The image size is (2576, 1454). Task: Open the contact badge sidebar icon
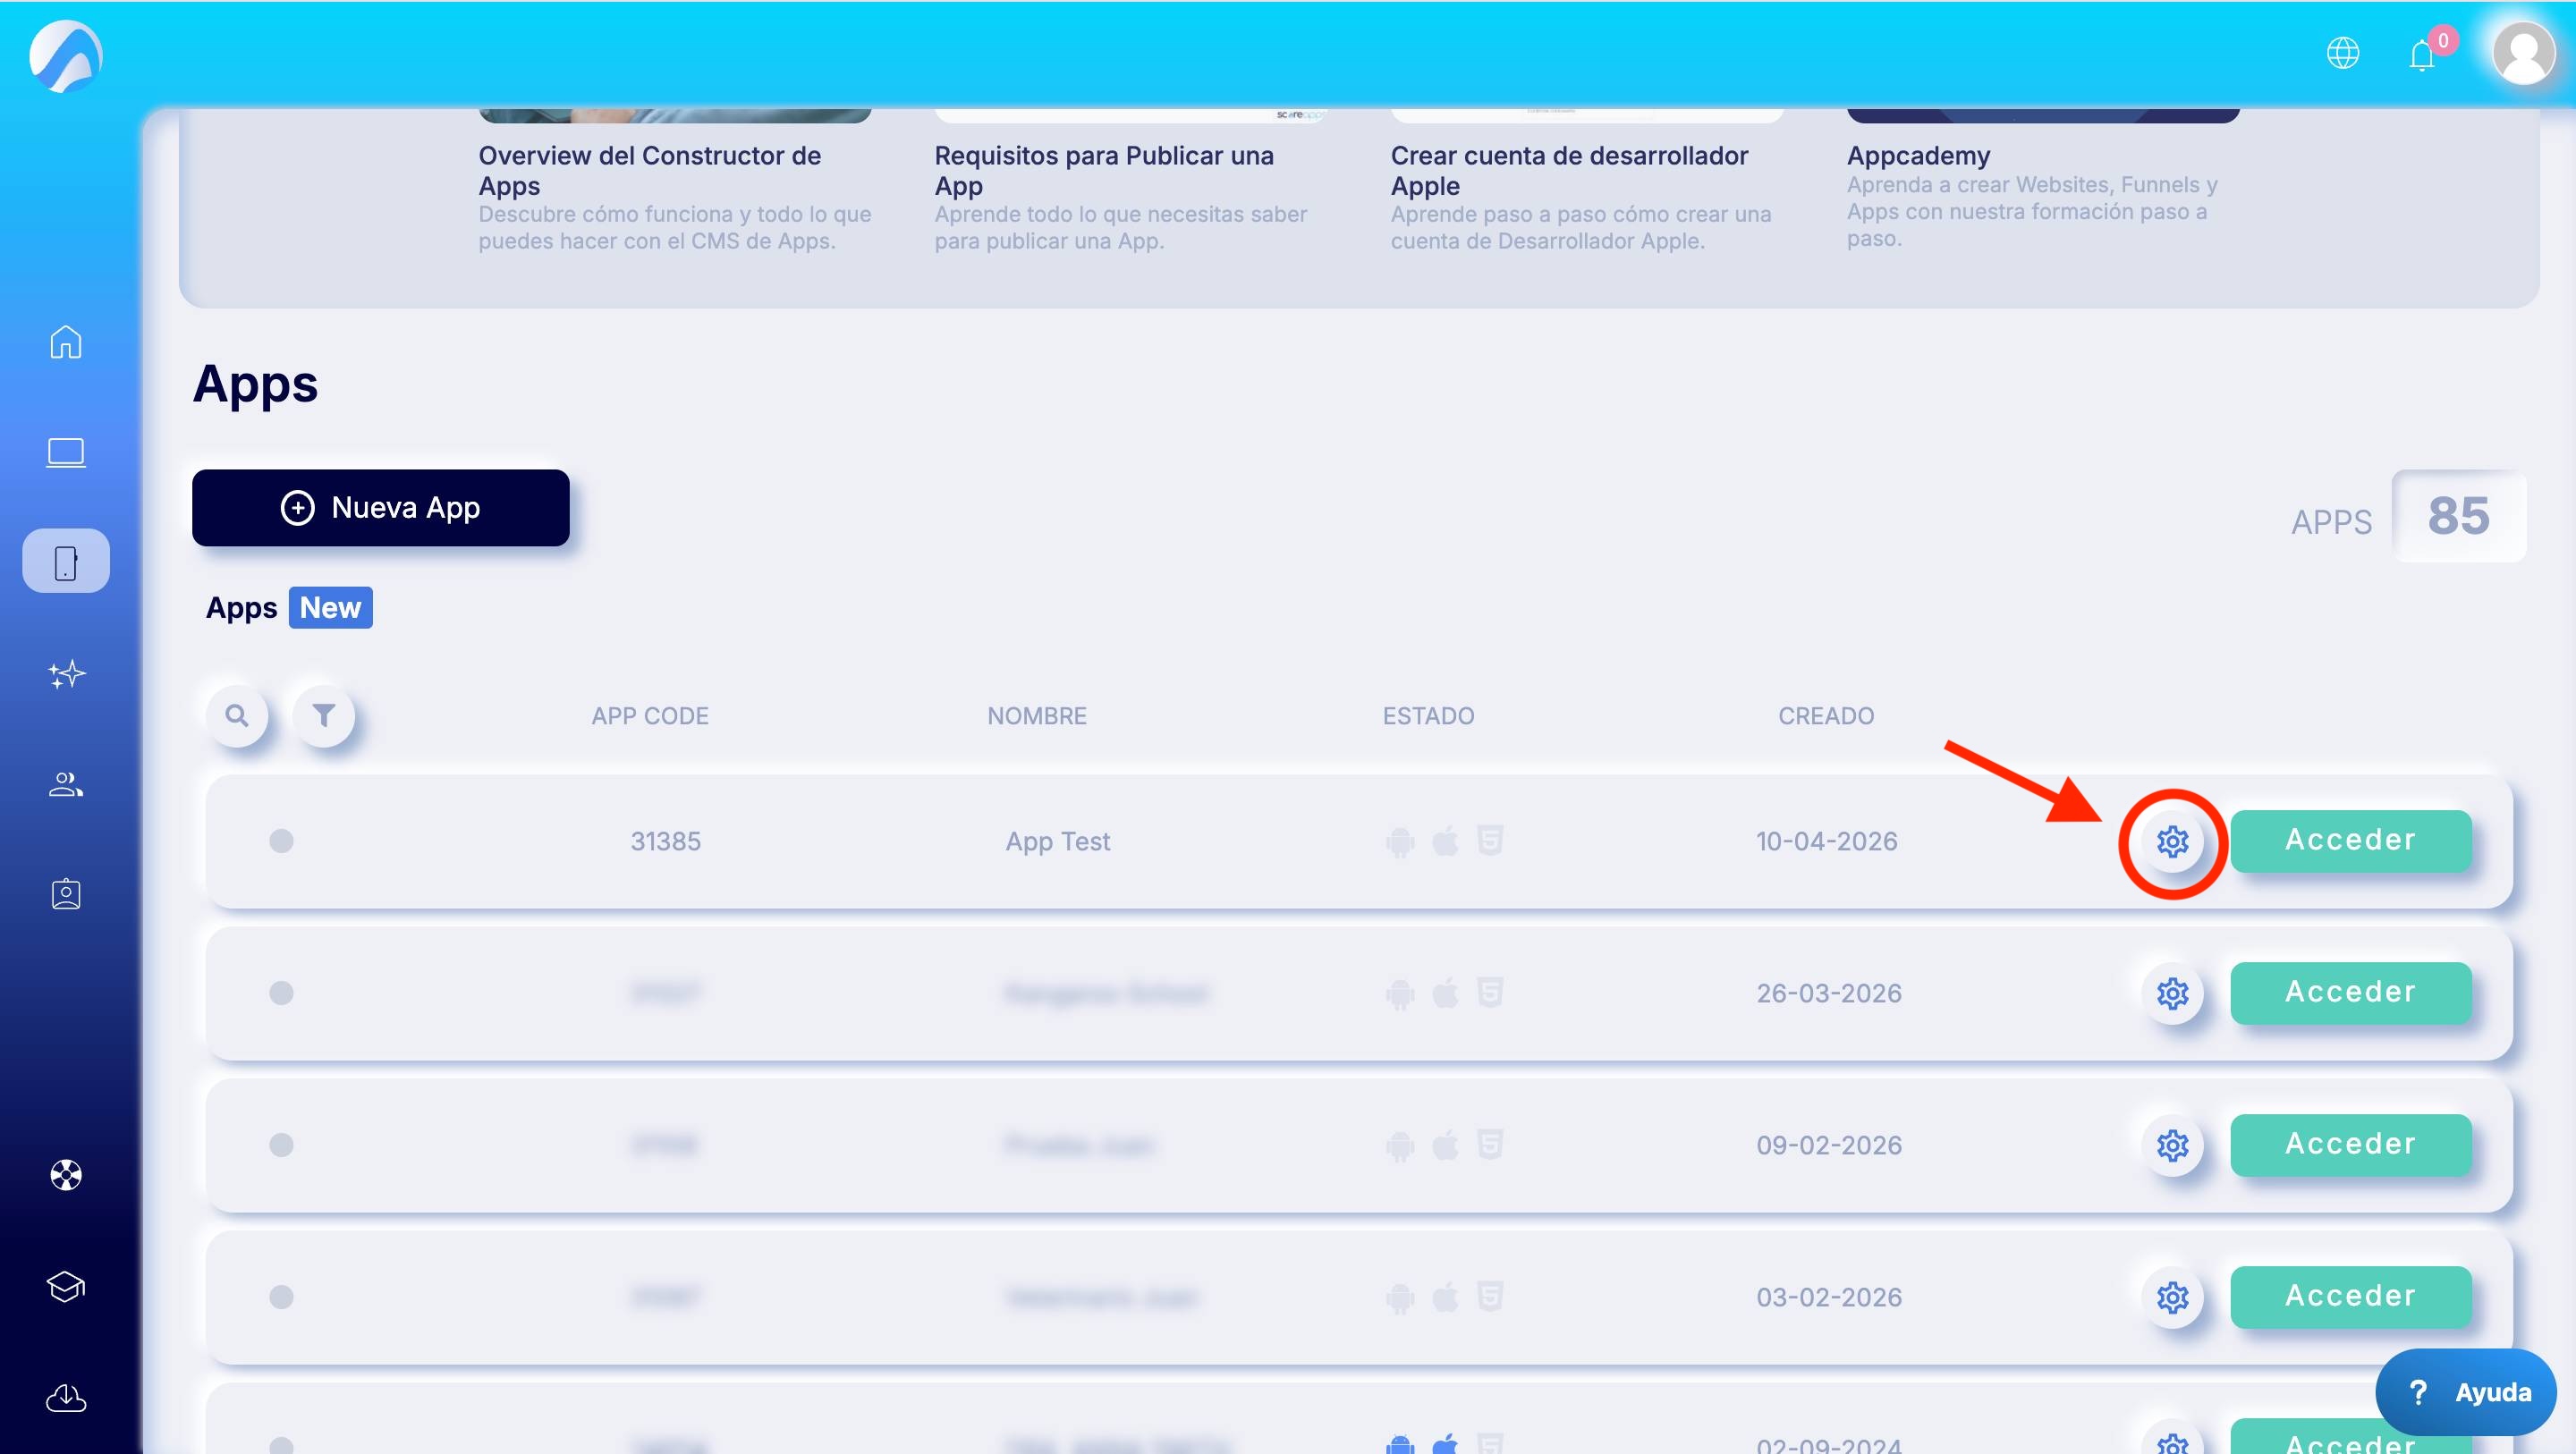coord(66,894)
